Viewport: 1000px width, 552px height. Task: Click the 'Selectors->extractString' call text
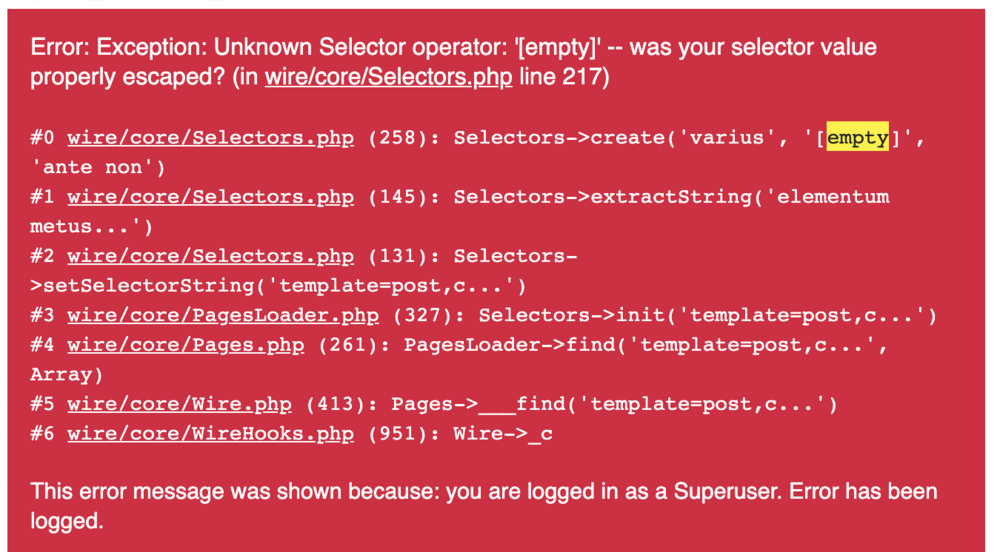(x=592, y=197)
